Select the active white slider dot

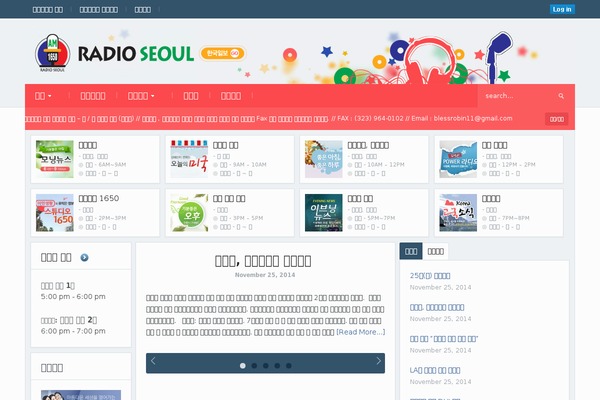pyautogui.click(x=243, y=366)
